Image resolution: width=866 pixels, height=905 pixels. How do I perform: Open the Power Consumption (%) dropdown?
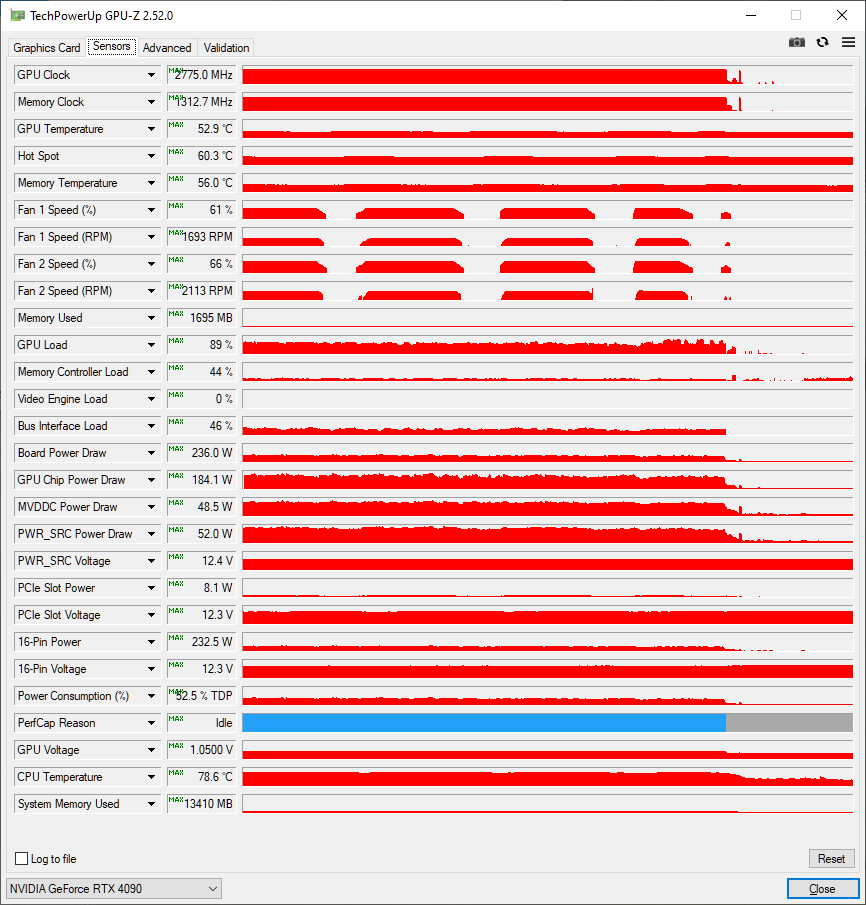[x=151, y=696]
